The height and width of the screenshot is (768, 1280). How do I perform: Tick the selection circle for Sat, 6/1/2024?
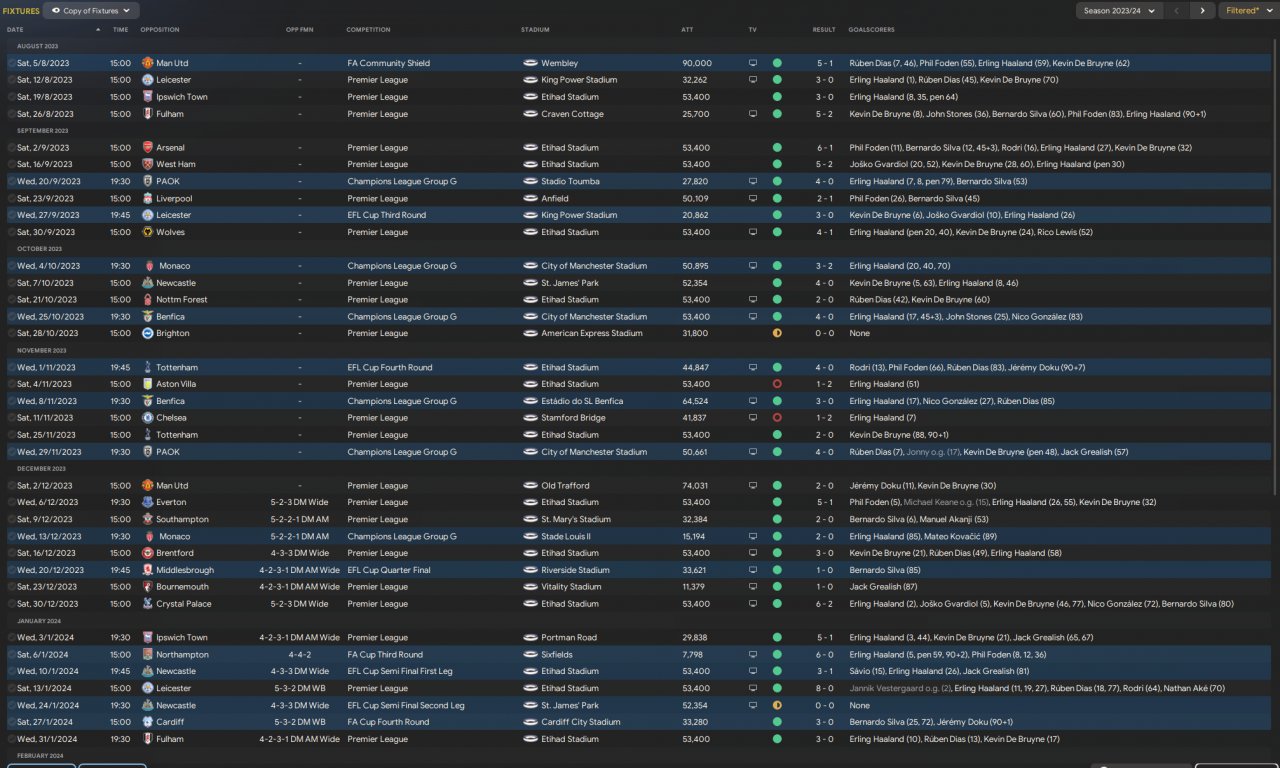(x=12, y=655)
